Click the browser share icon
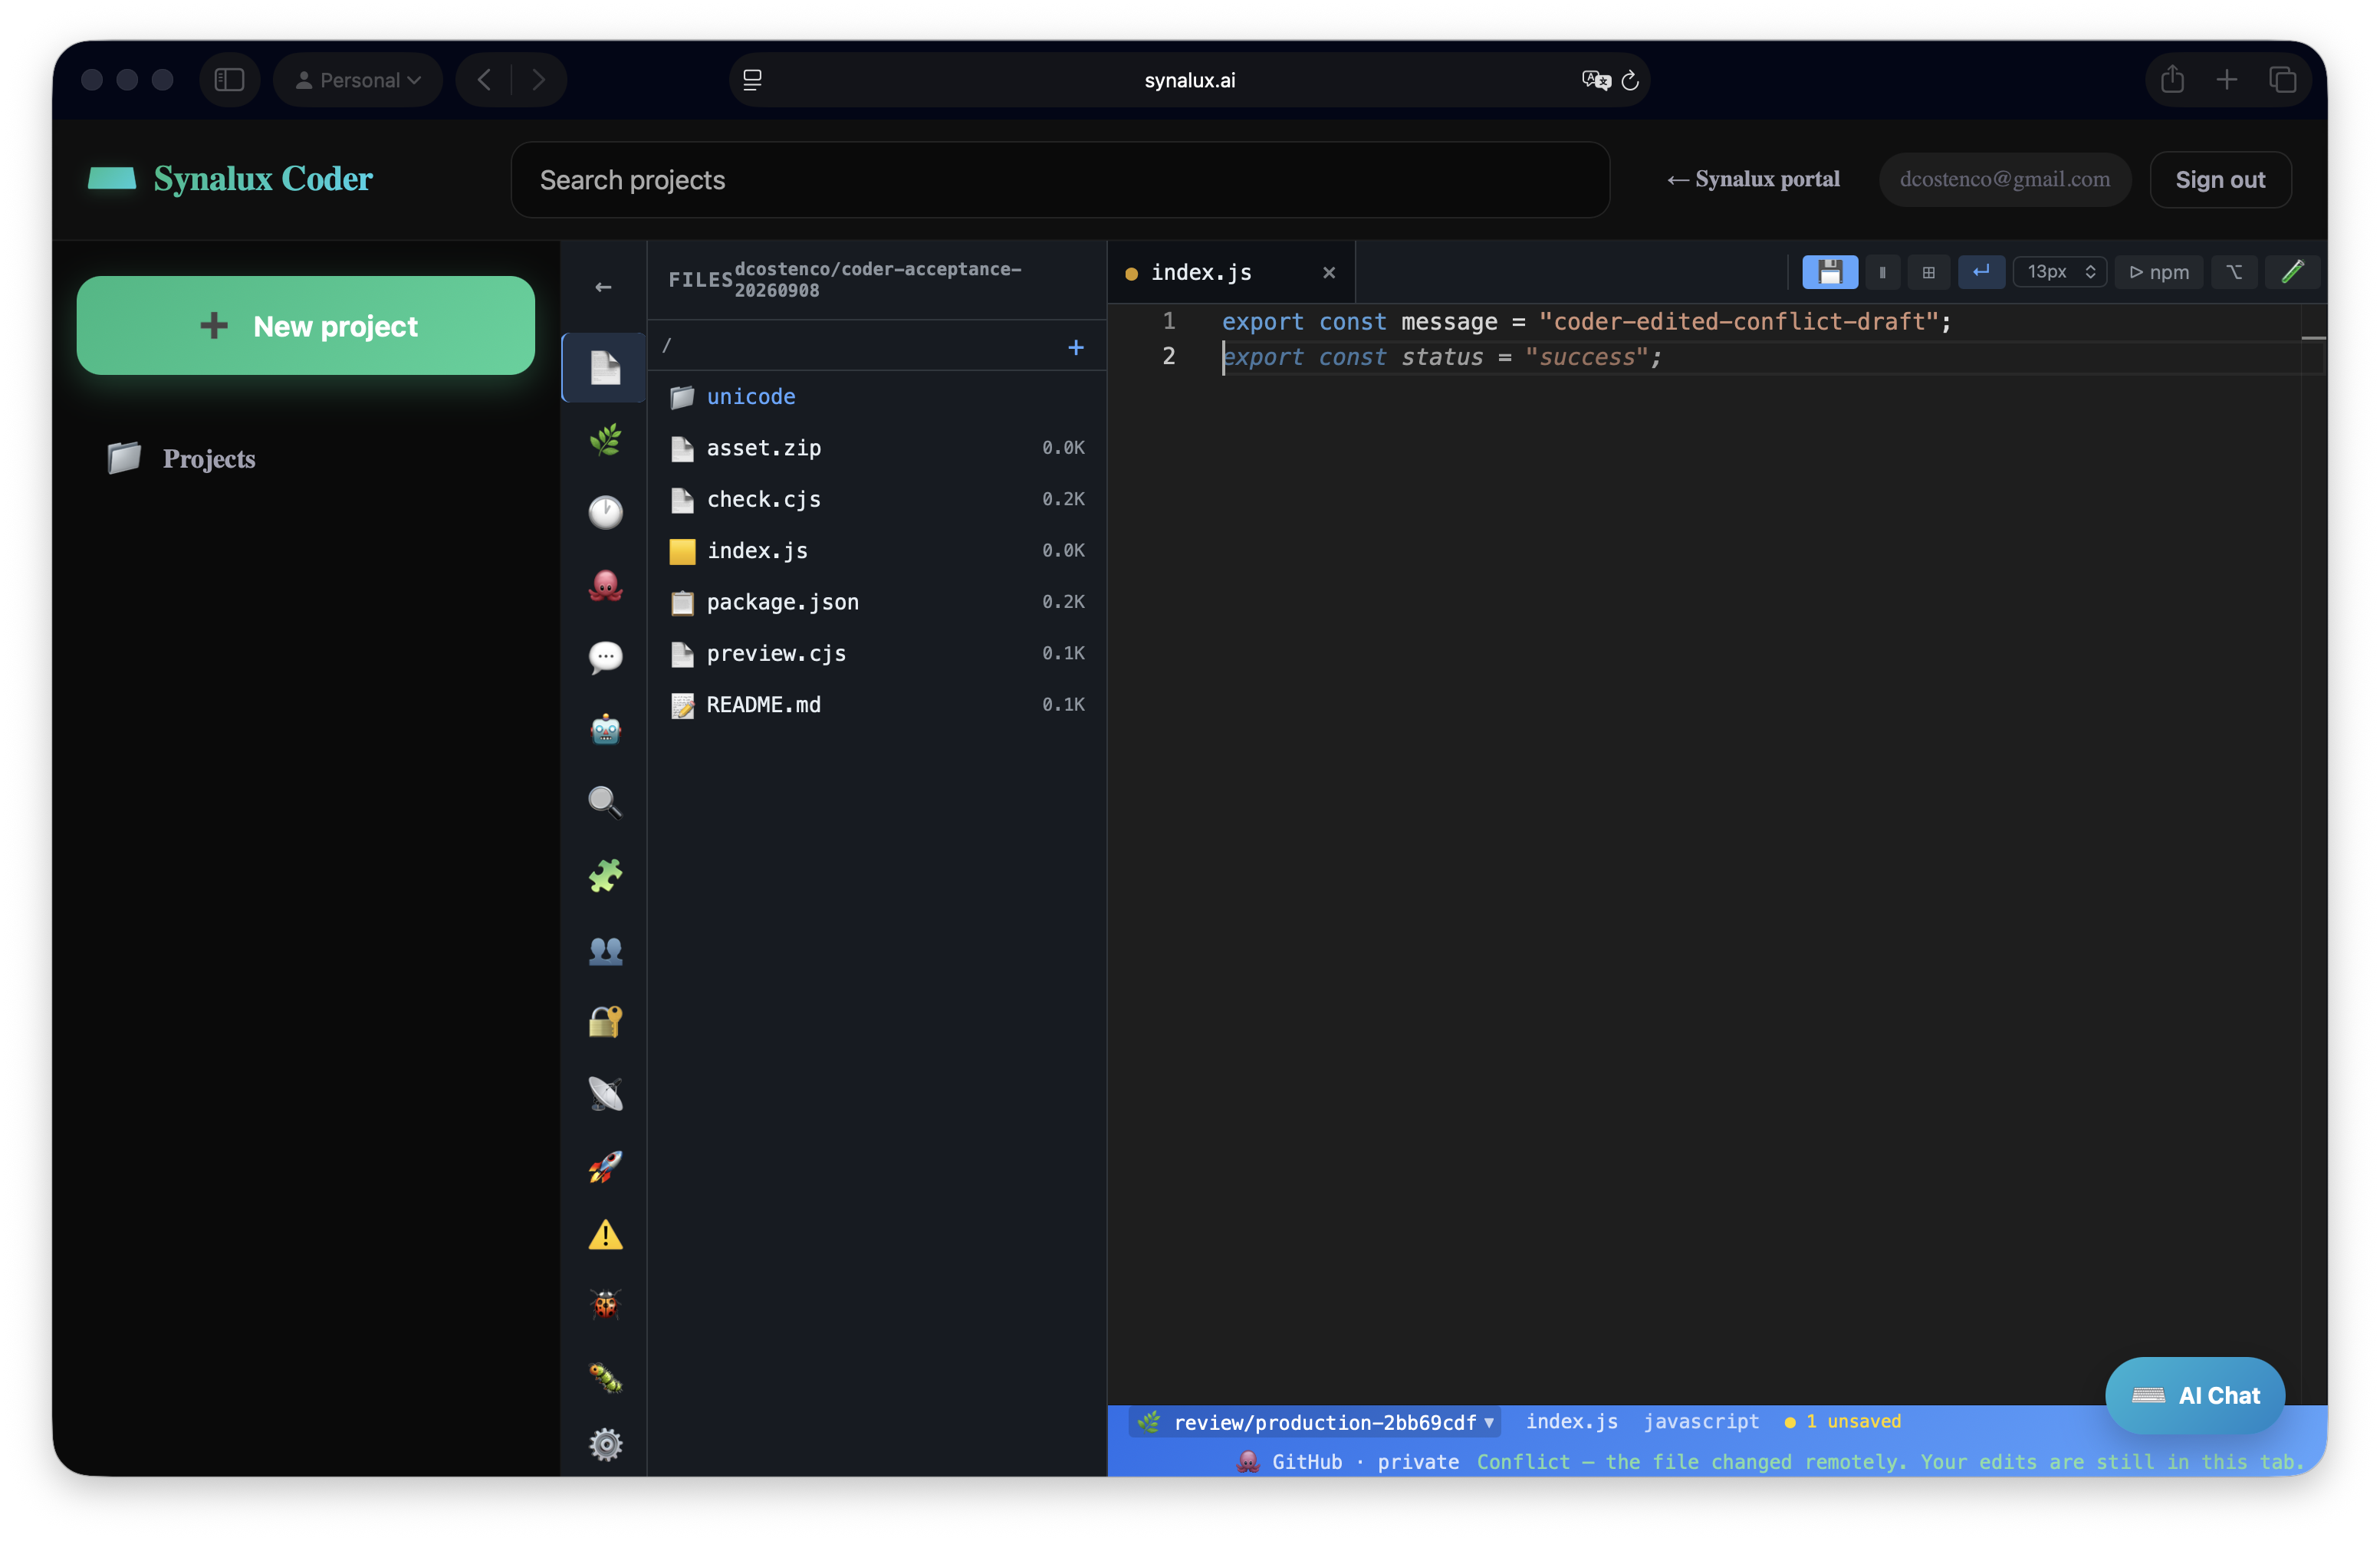Screen dimensions: 2380x1541 click(2172, 80)
